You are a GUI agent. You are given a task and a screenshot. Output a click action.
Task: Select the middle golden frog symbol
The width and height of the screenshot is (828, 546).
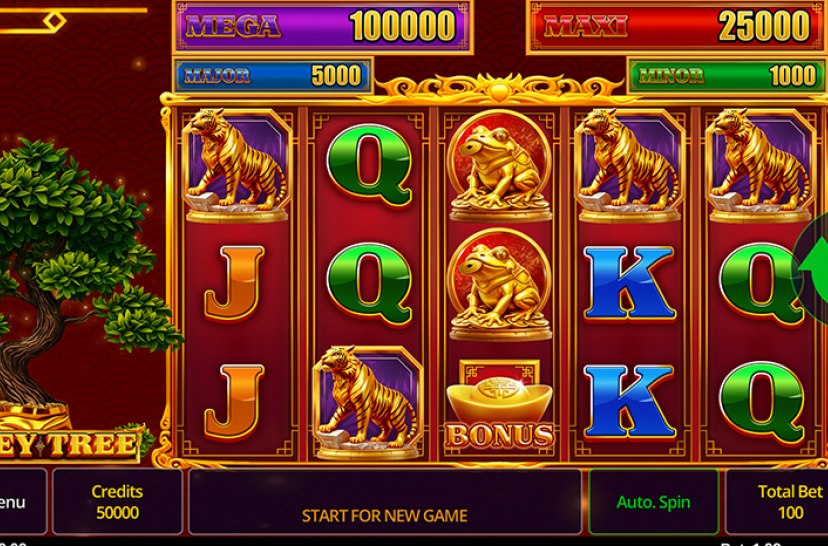(x=500, y=285)
